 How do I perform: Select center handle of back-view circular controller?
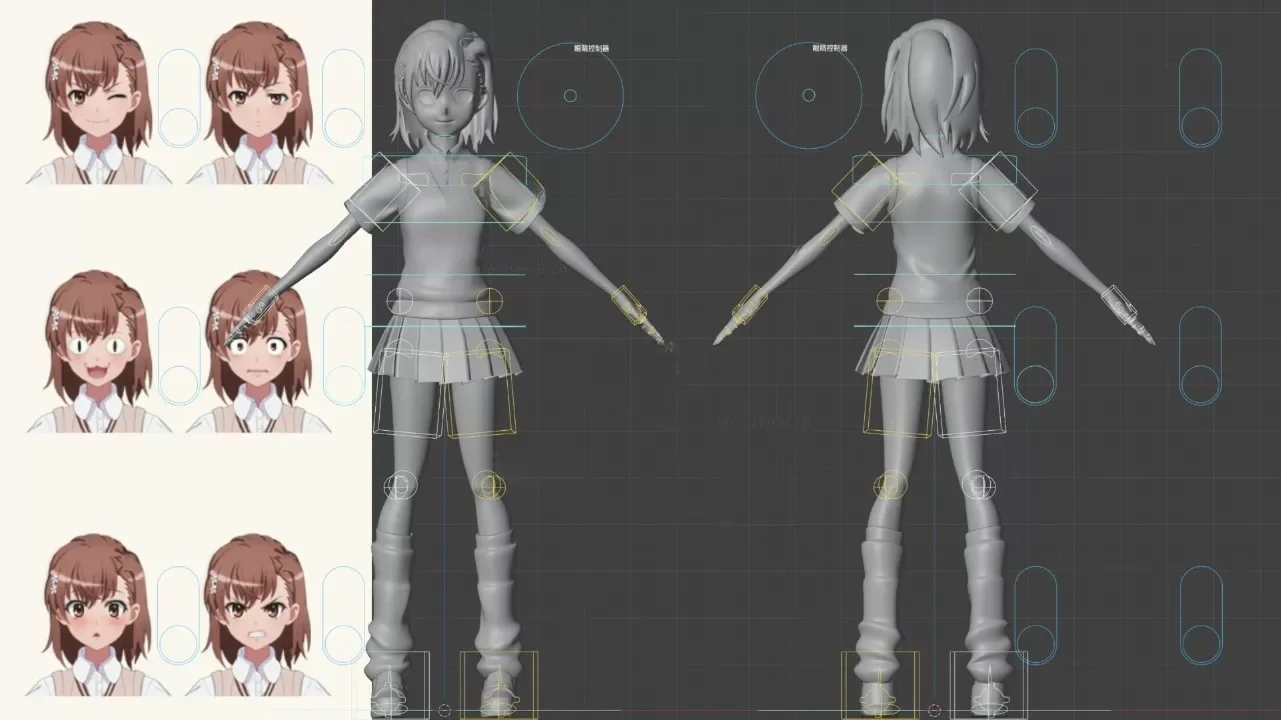[x=808, y=96]
